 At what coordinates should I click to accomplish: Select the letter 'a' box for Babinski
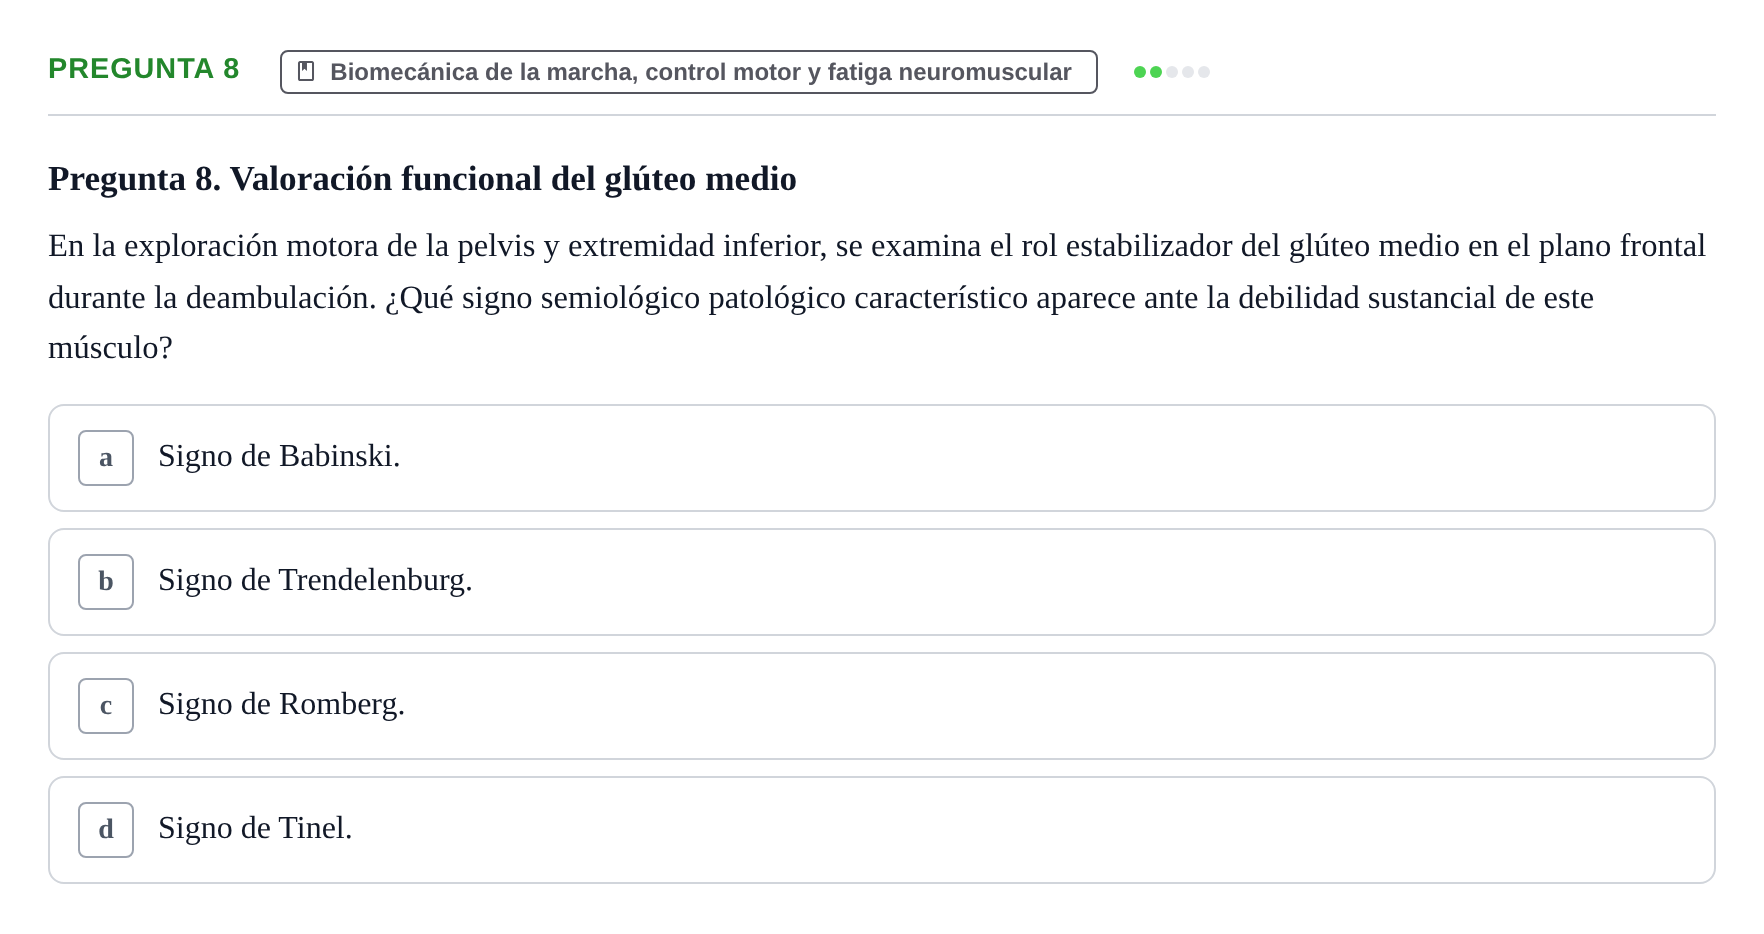coord(106,458)
